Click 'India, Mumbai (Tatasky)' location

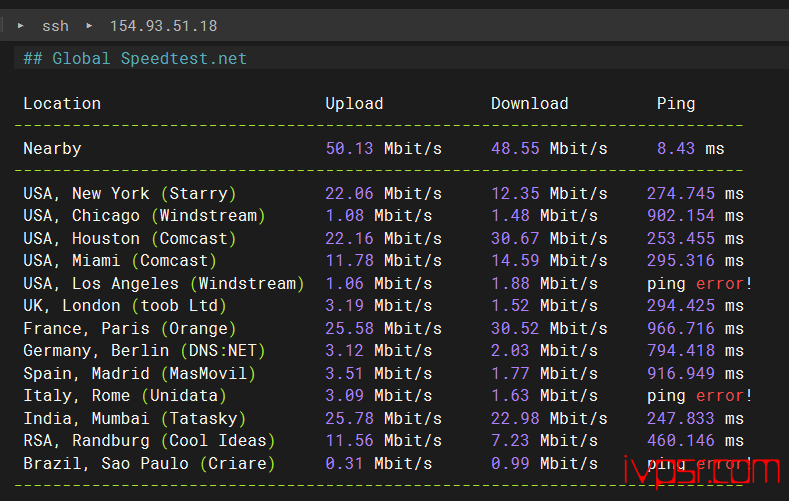(x=134, y=419)
